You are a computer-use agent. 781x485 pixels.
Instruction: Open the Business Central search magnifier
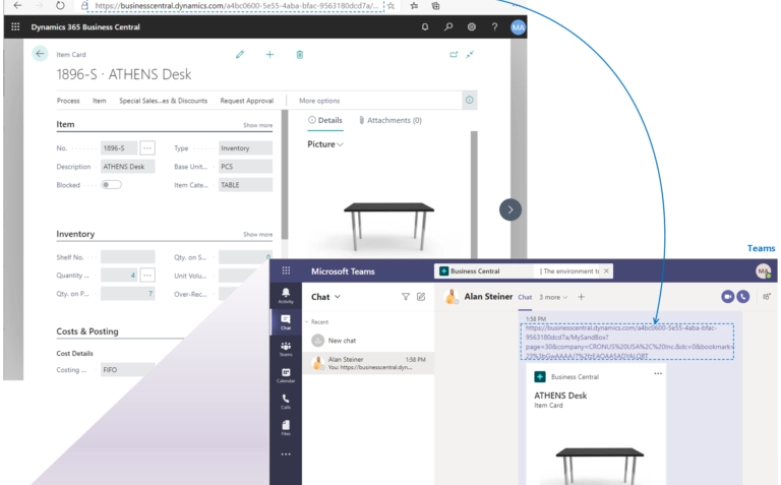pos(448,27)
